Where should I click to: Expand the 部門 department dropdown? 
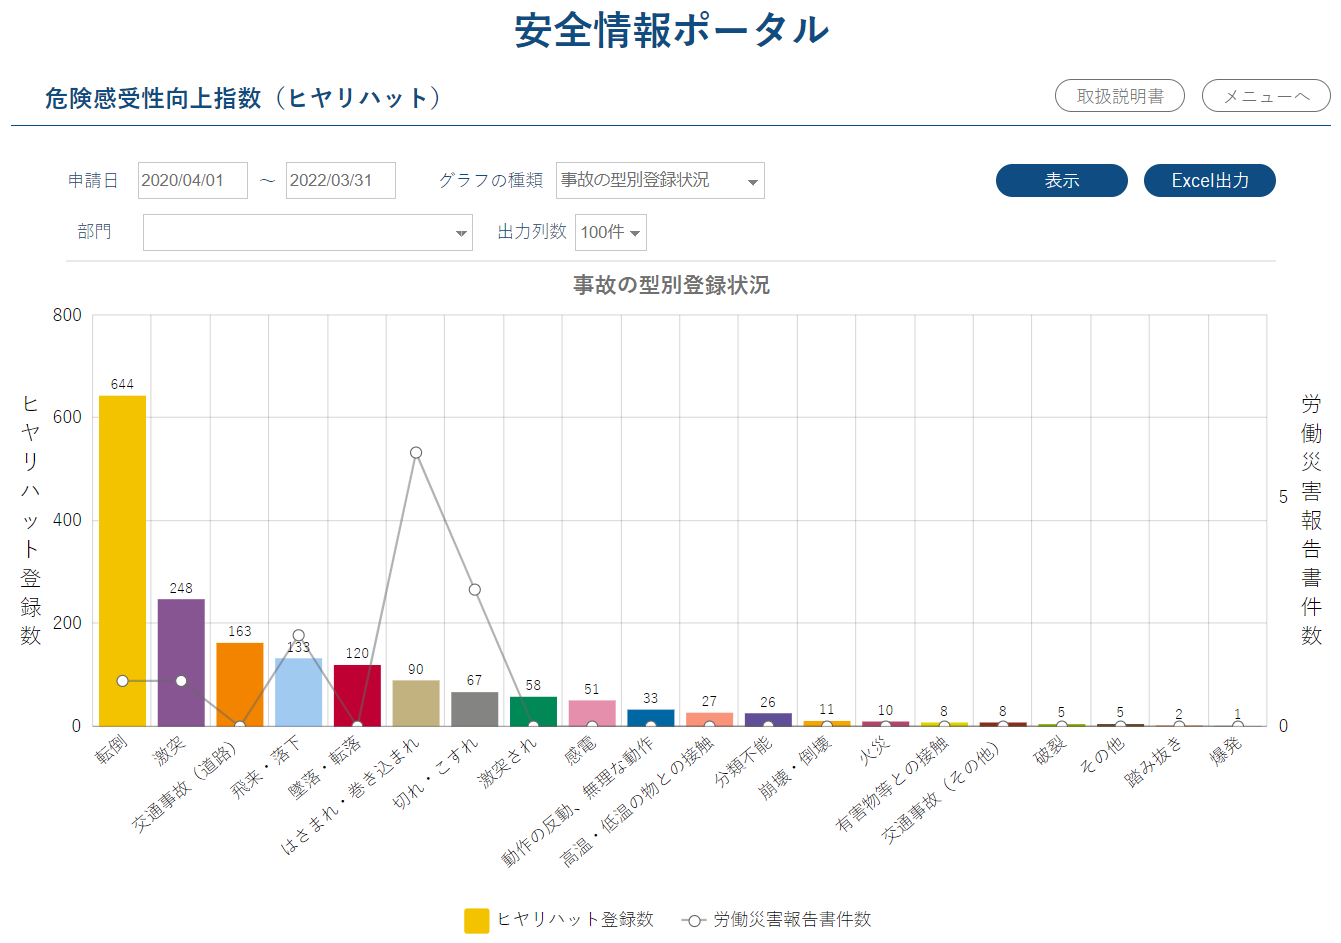coord(308,232)
